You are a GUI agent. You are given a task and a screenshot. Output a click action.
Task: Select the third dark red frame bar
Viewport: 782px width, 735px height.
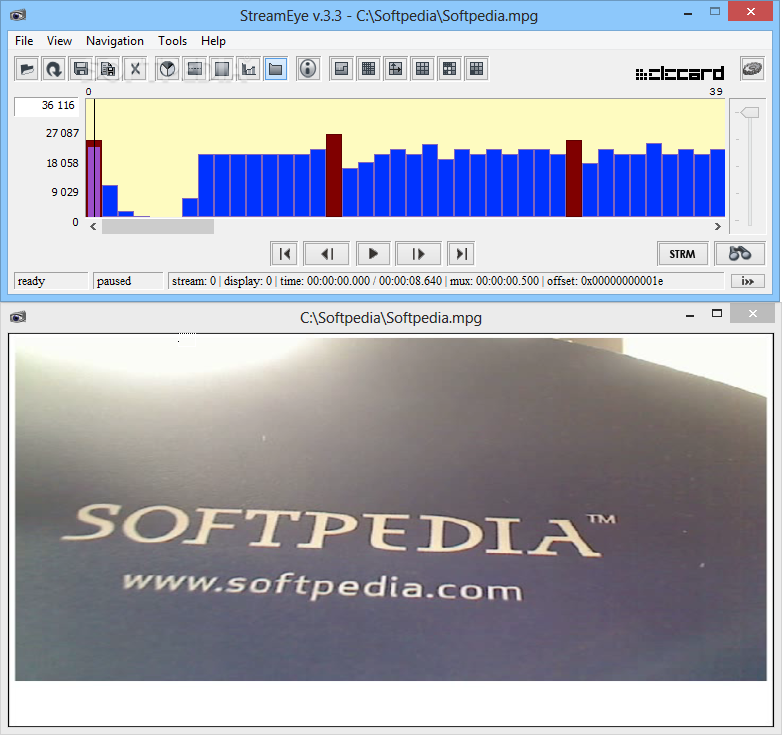574,178
